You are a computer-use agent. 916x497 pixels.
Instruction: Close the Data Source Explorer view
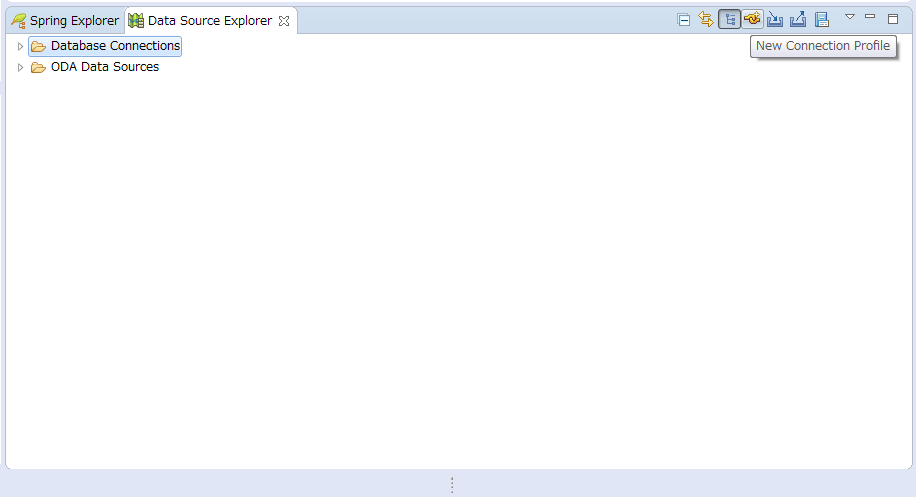click(x=284, y=21)
